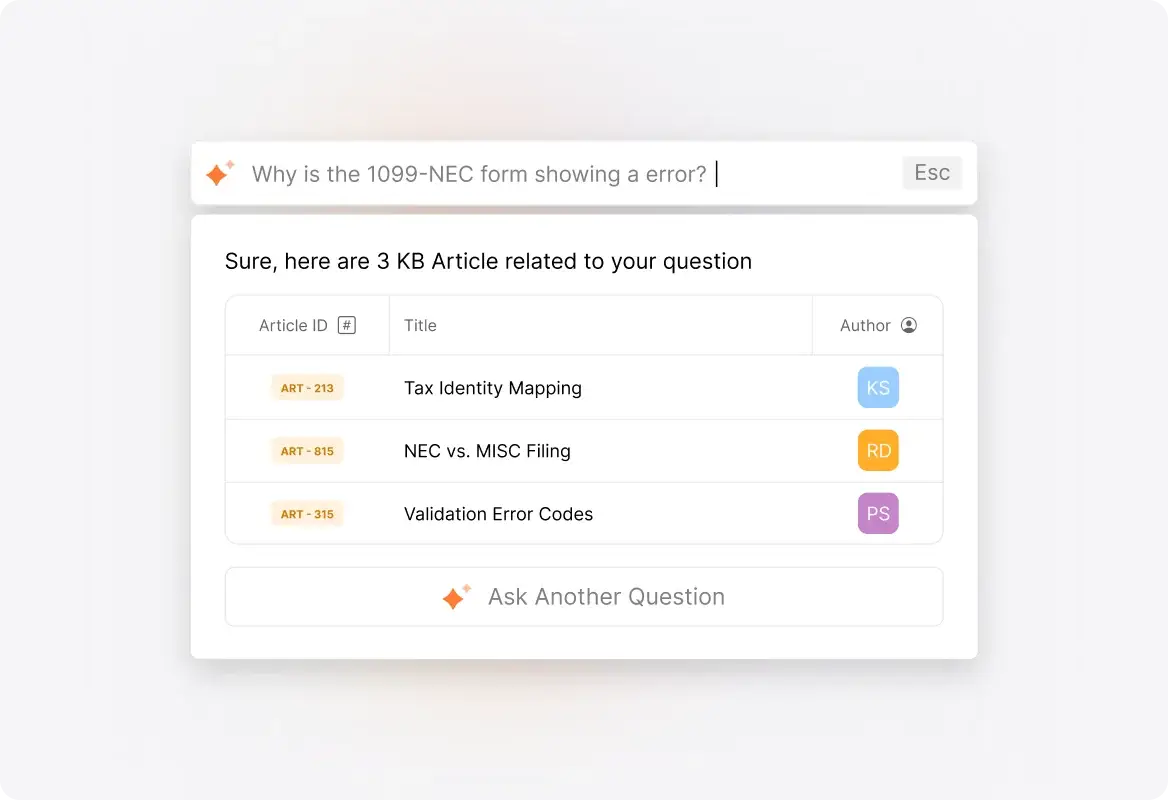The image size is (1168, 800).
Task: Click the Article ID column header
Action: point(307,326)
